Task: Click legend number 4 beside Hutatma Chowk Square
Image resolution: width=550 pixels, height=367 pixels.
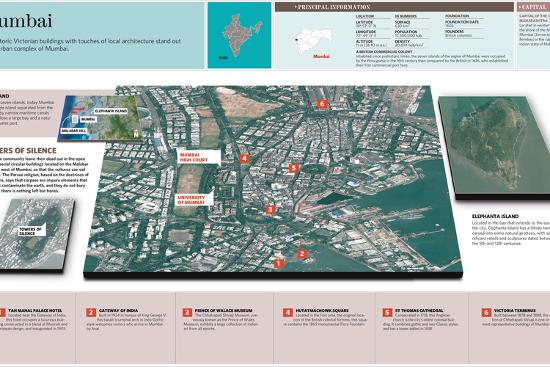Action: pyautogui.click(x=288, y=312)
